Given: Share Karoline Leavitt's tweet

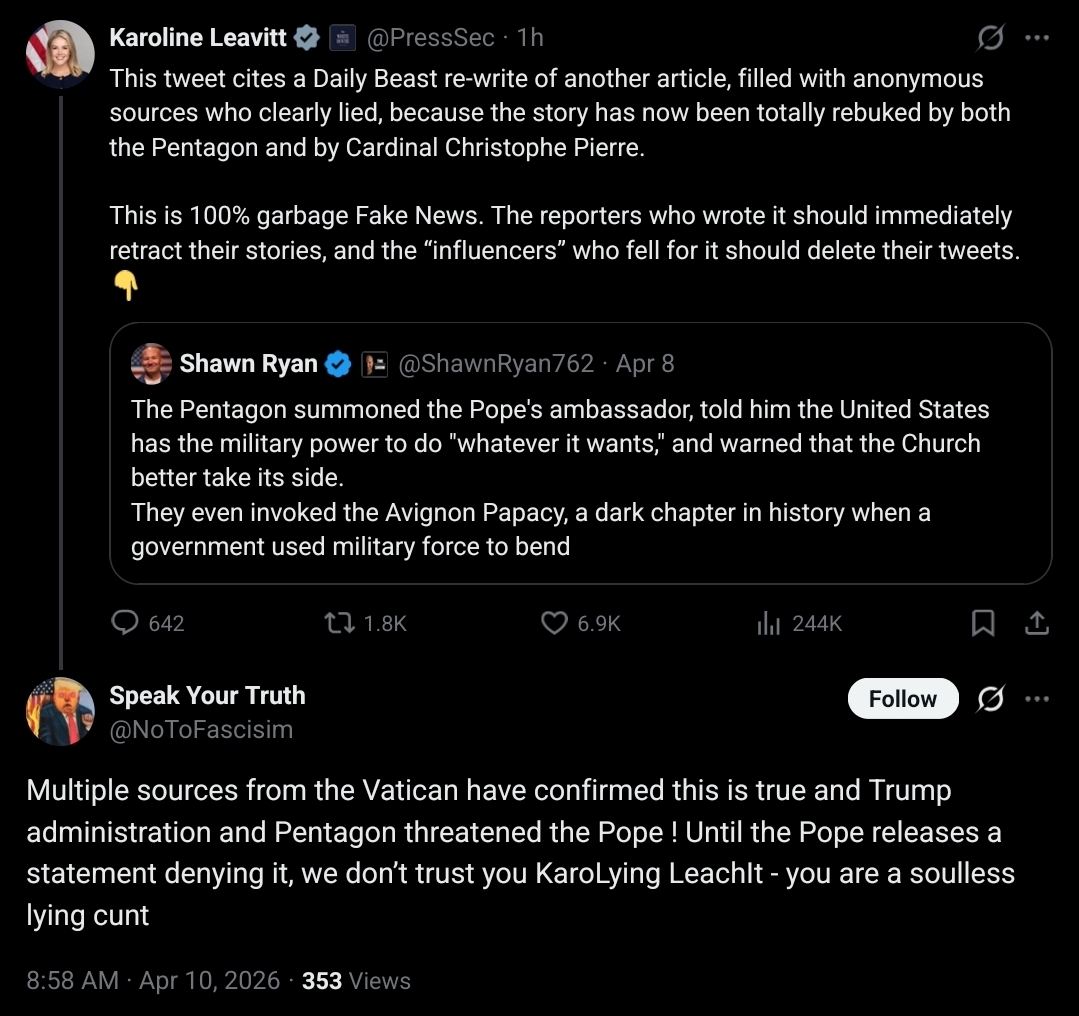Looking at the screenshot, I should tap(1038, 623).
